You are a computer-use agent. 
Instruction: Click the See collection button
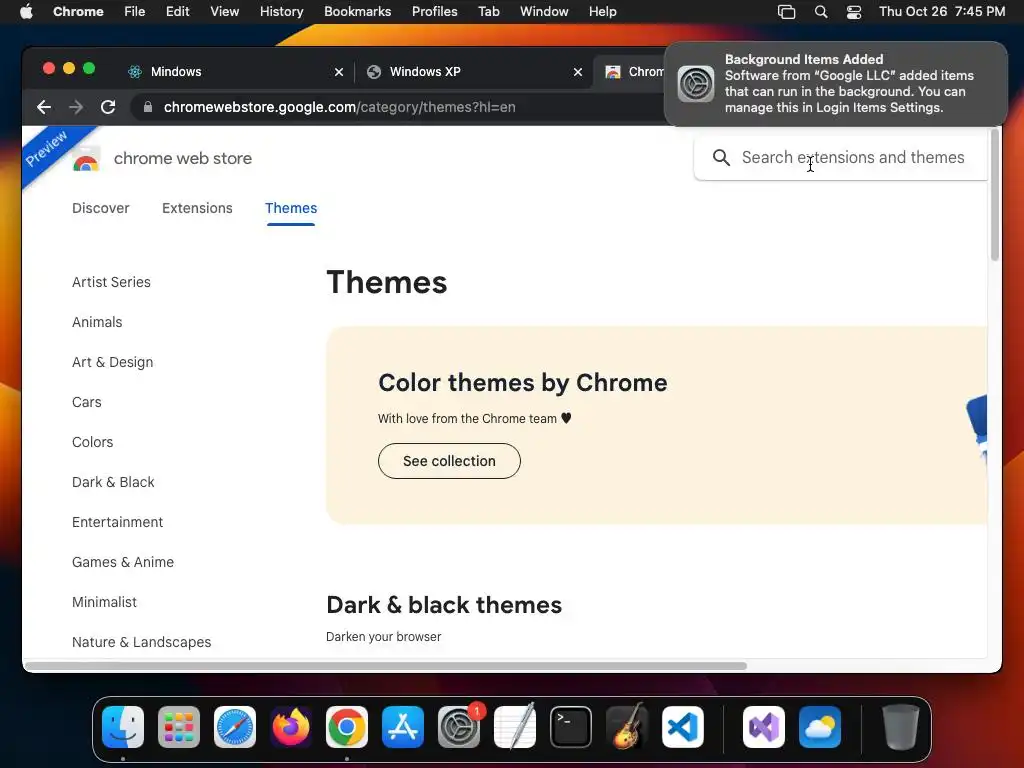(449, 461)
